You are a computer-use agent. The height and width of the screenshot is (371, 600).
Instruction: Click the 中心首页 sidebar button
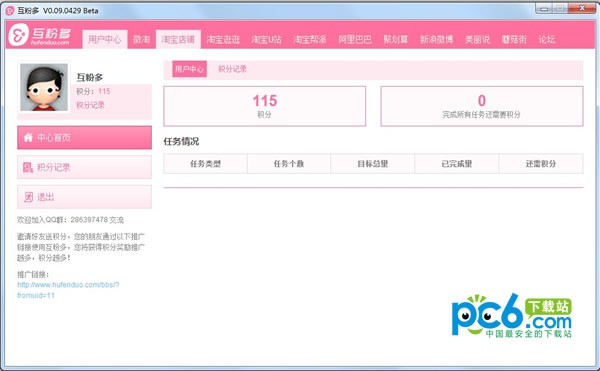click(x=85, y=138)
